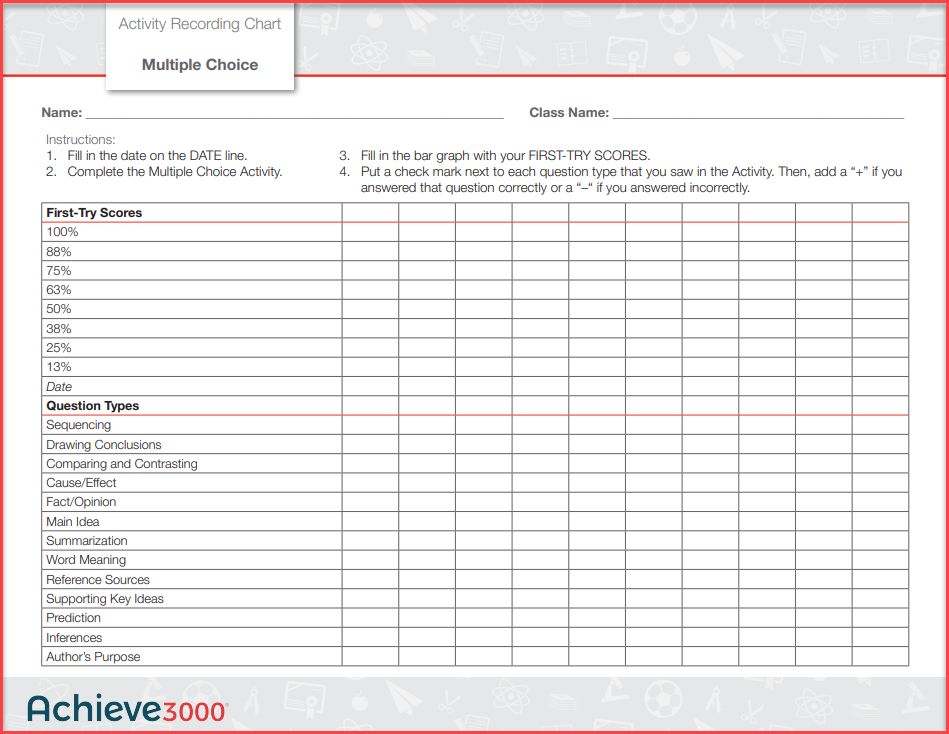Screen dimensions: 949x734
Task: Click the "Author's Purpose" row label
Action: click(93, 657)
